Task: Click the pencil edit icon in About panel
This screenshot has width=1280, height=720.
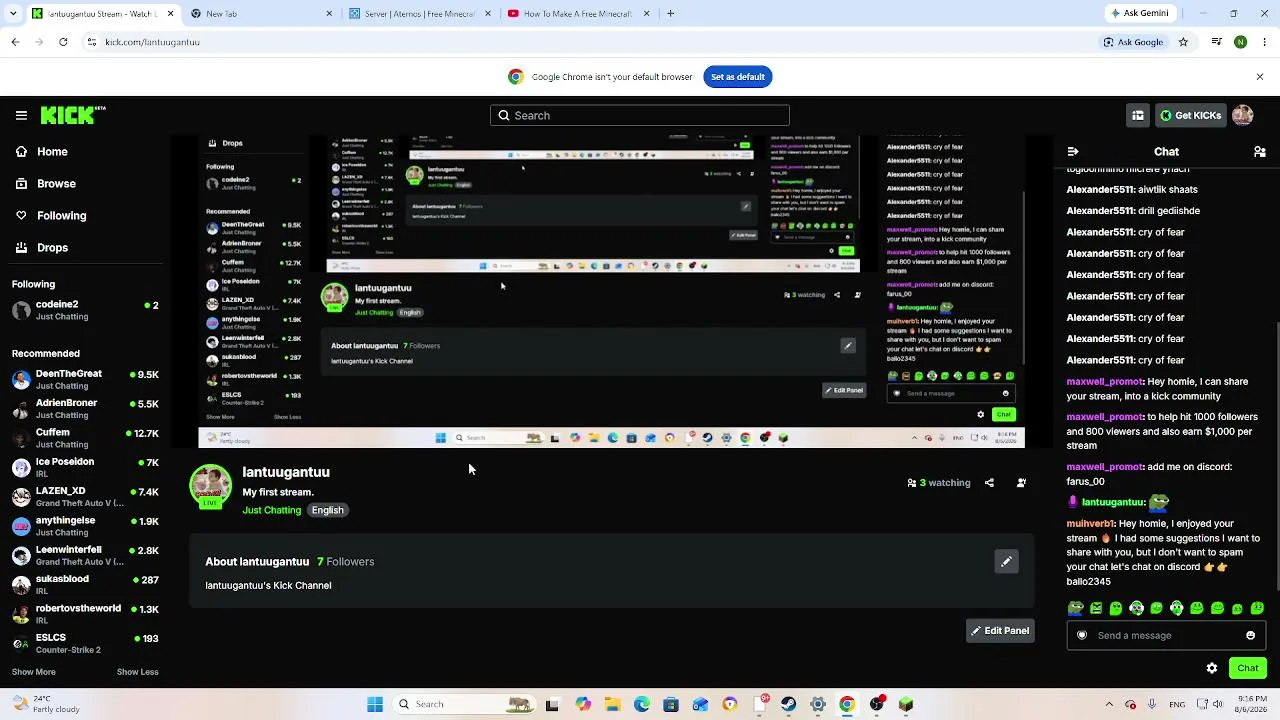Action: point(1007,562)
